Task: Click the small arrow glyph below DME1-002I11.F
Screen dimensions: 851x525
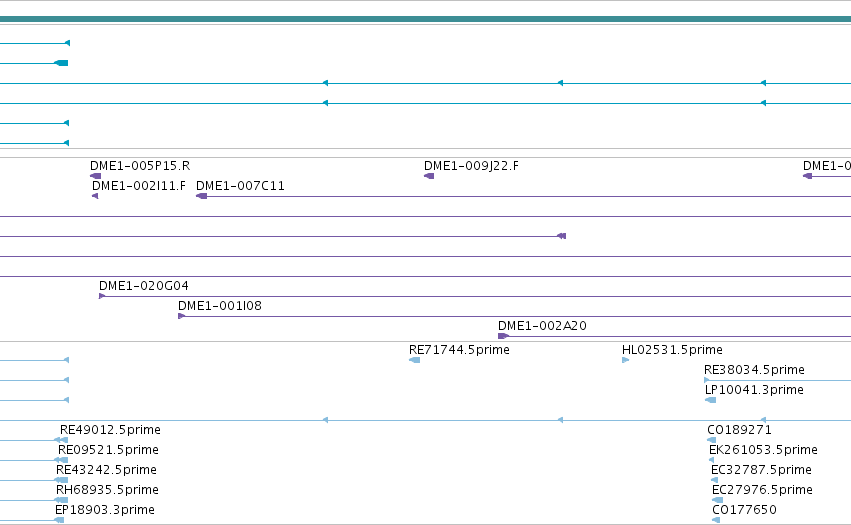Action: click(x=95, y=196)
